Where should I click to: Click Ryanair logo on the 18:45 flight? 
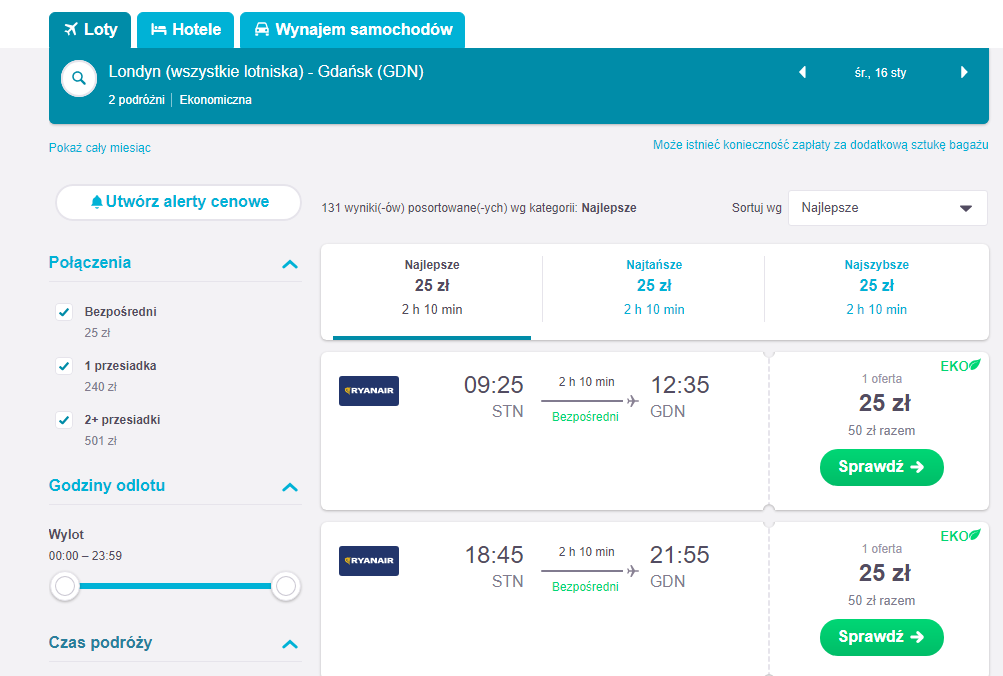click(369, 561)
